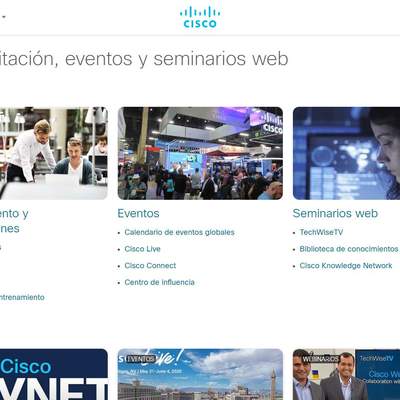Open the TechWiseTV link
Viewport: 400px width, 400px height.
[321, 232]
